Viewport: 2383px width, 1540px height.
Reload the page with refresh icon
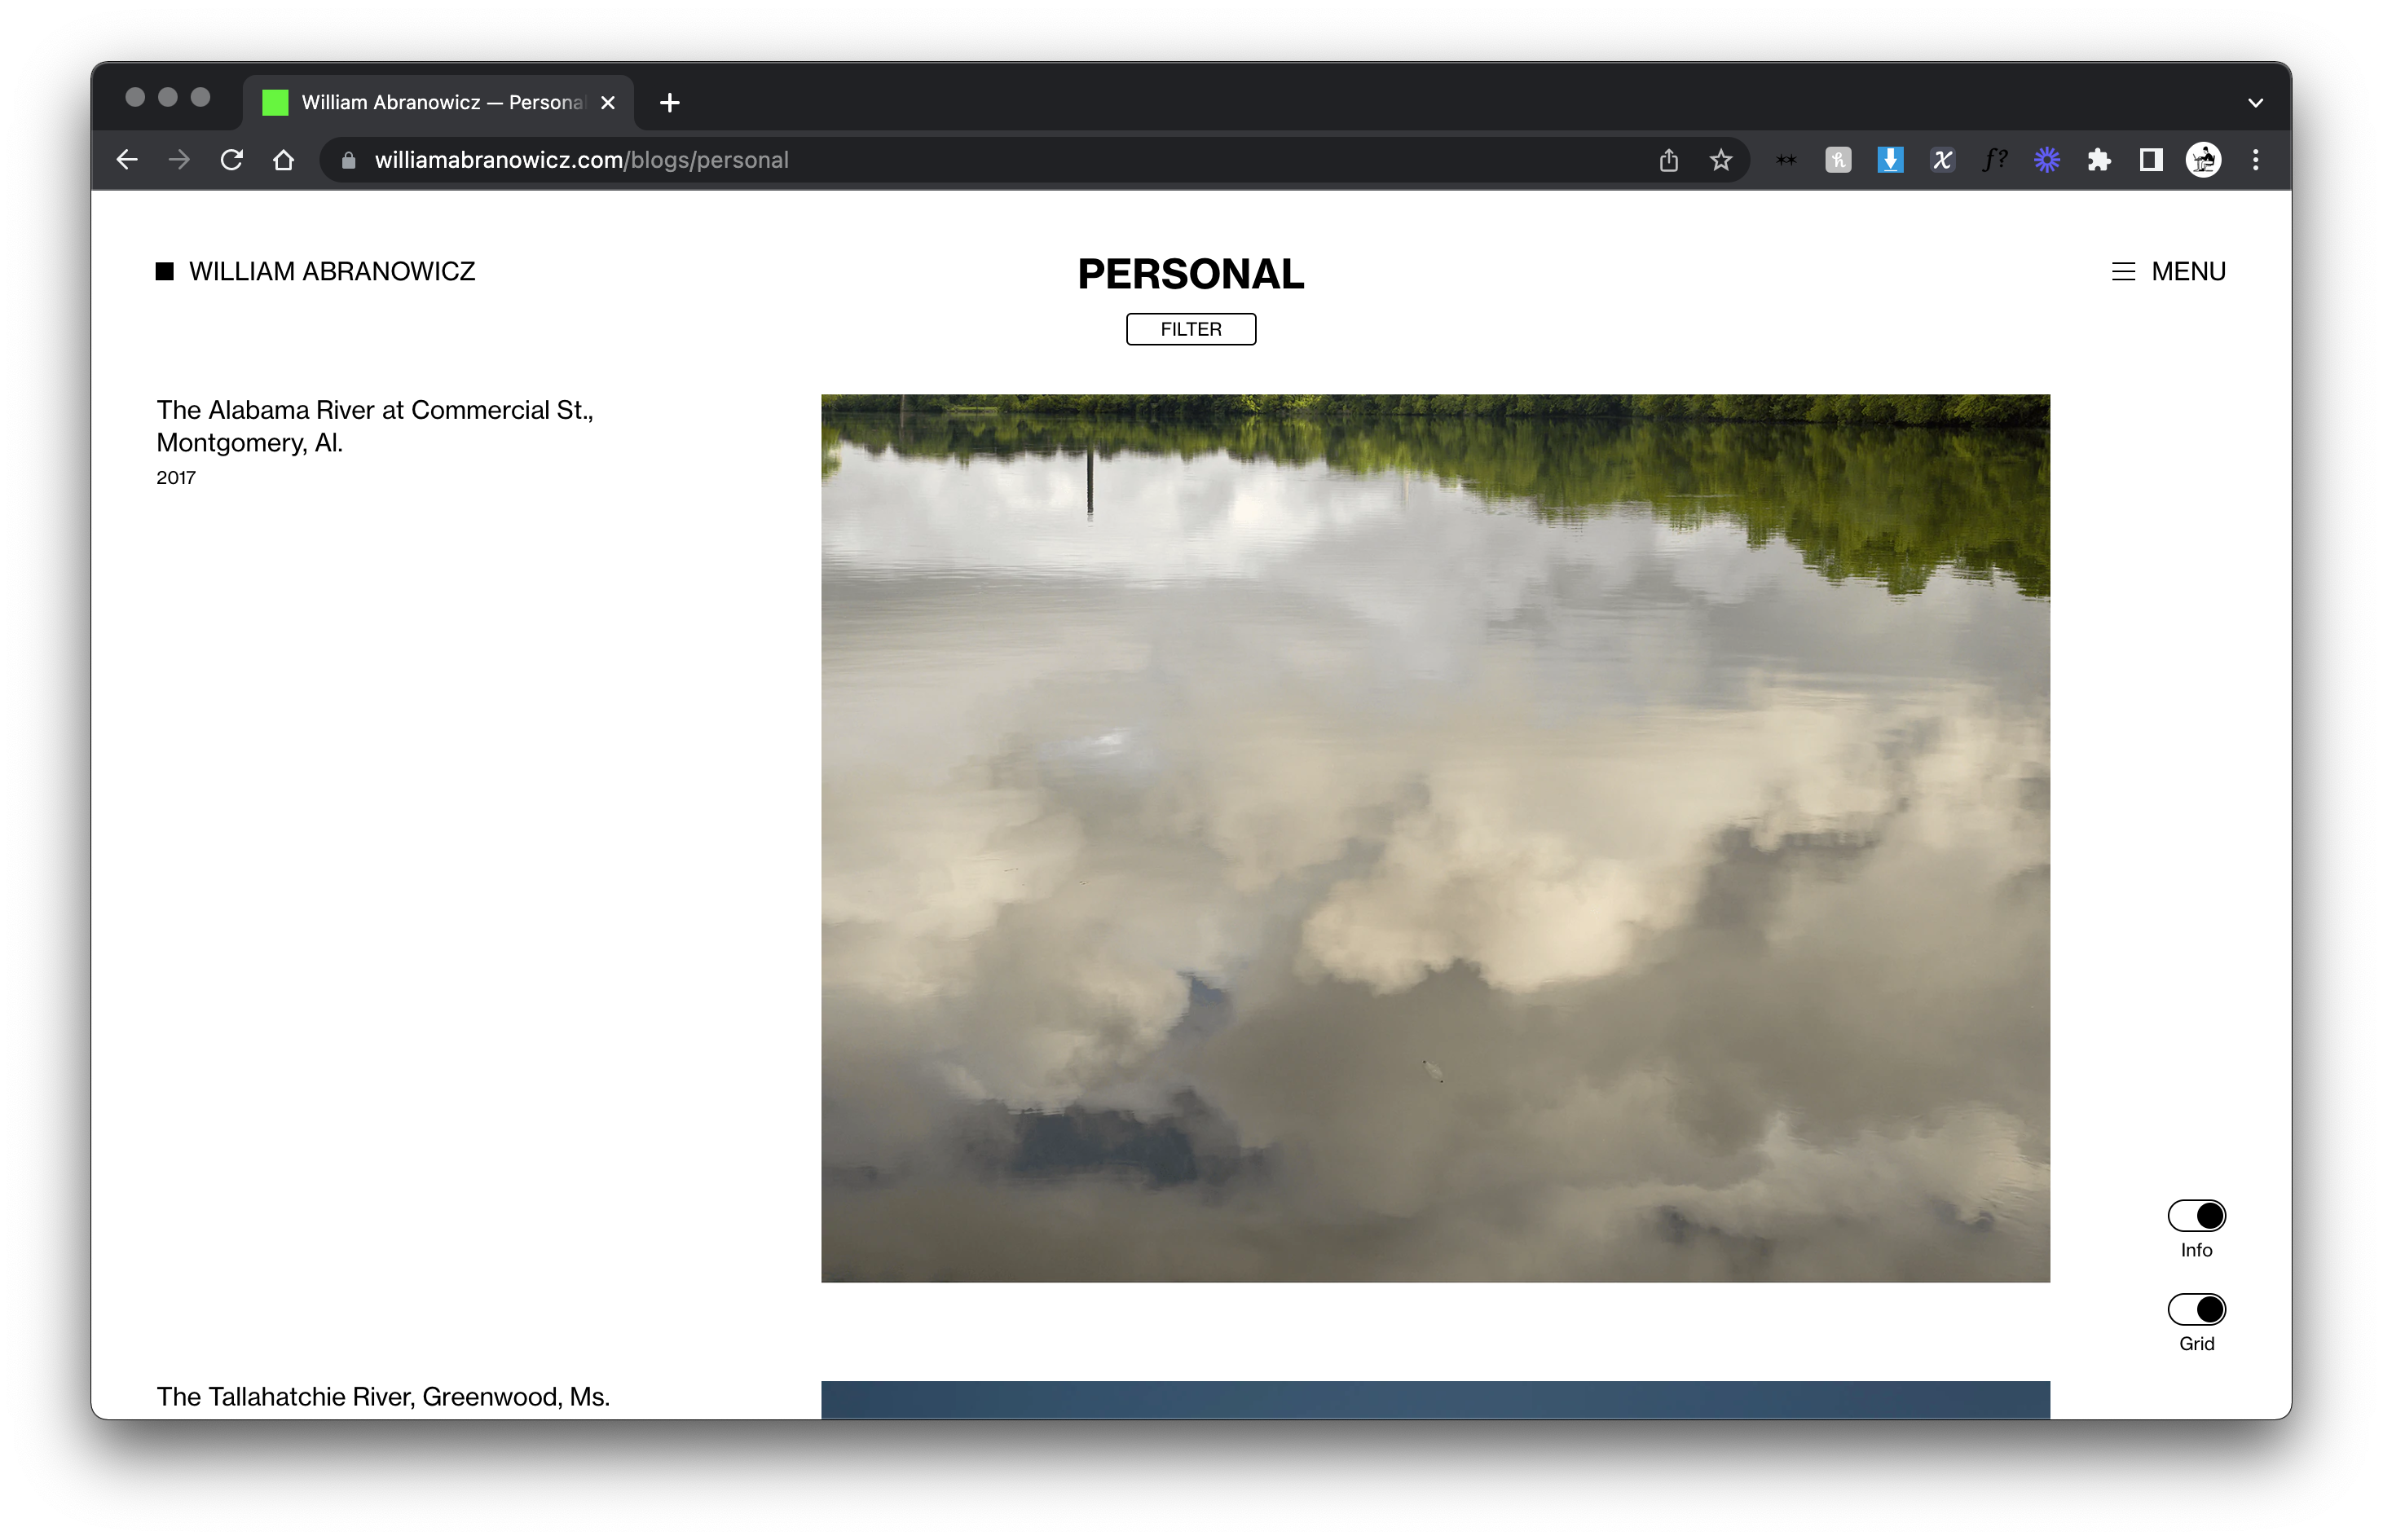pyautogui.click(x=232, y=160)
